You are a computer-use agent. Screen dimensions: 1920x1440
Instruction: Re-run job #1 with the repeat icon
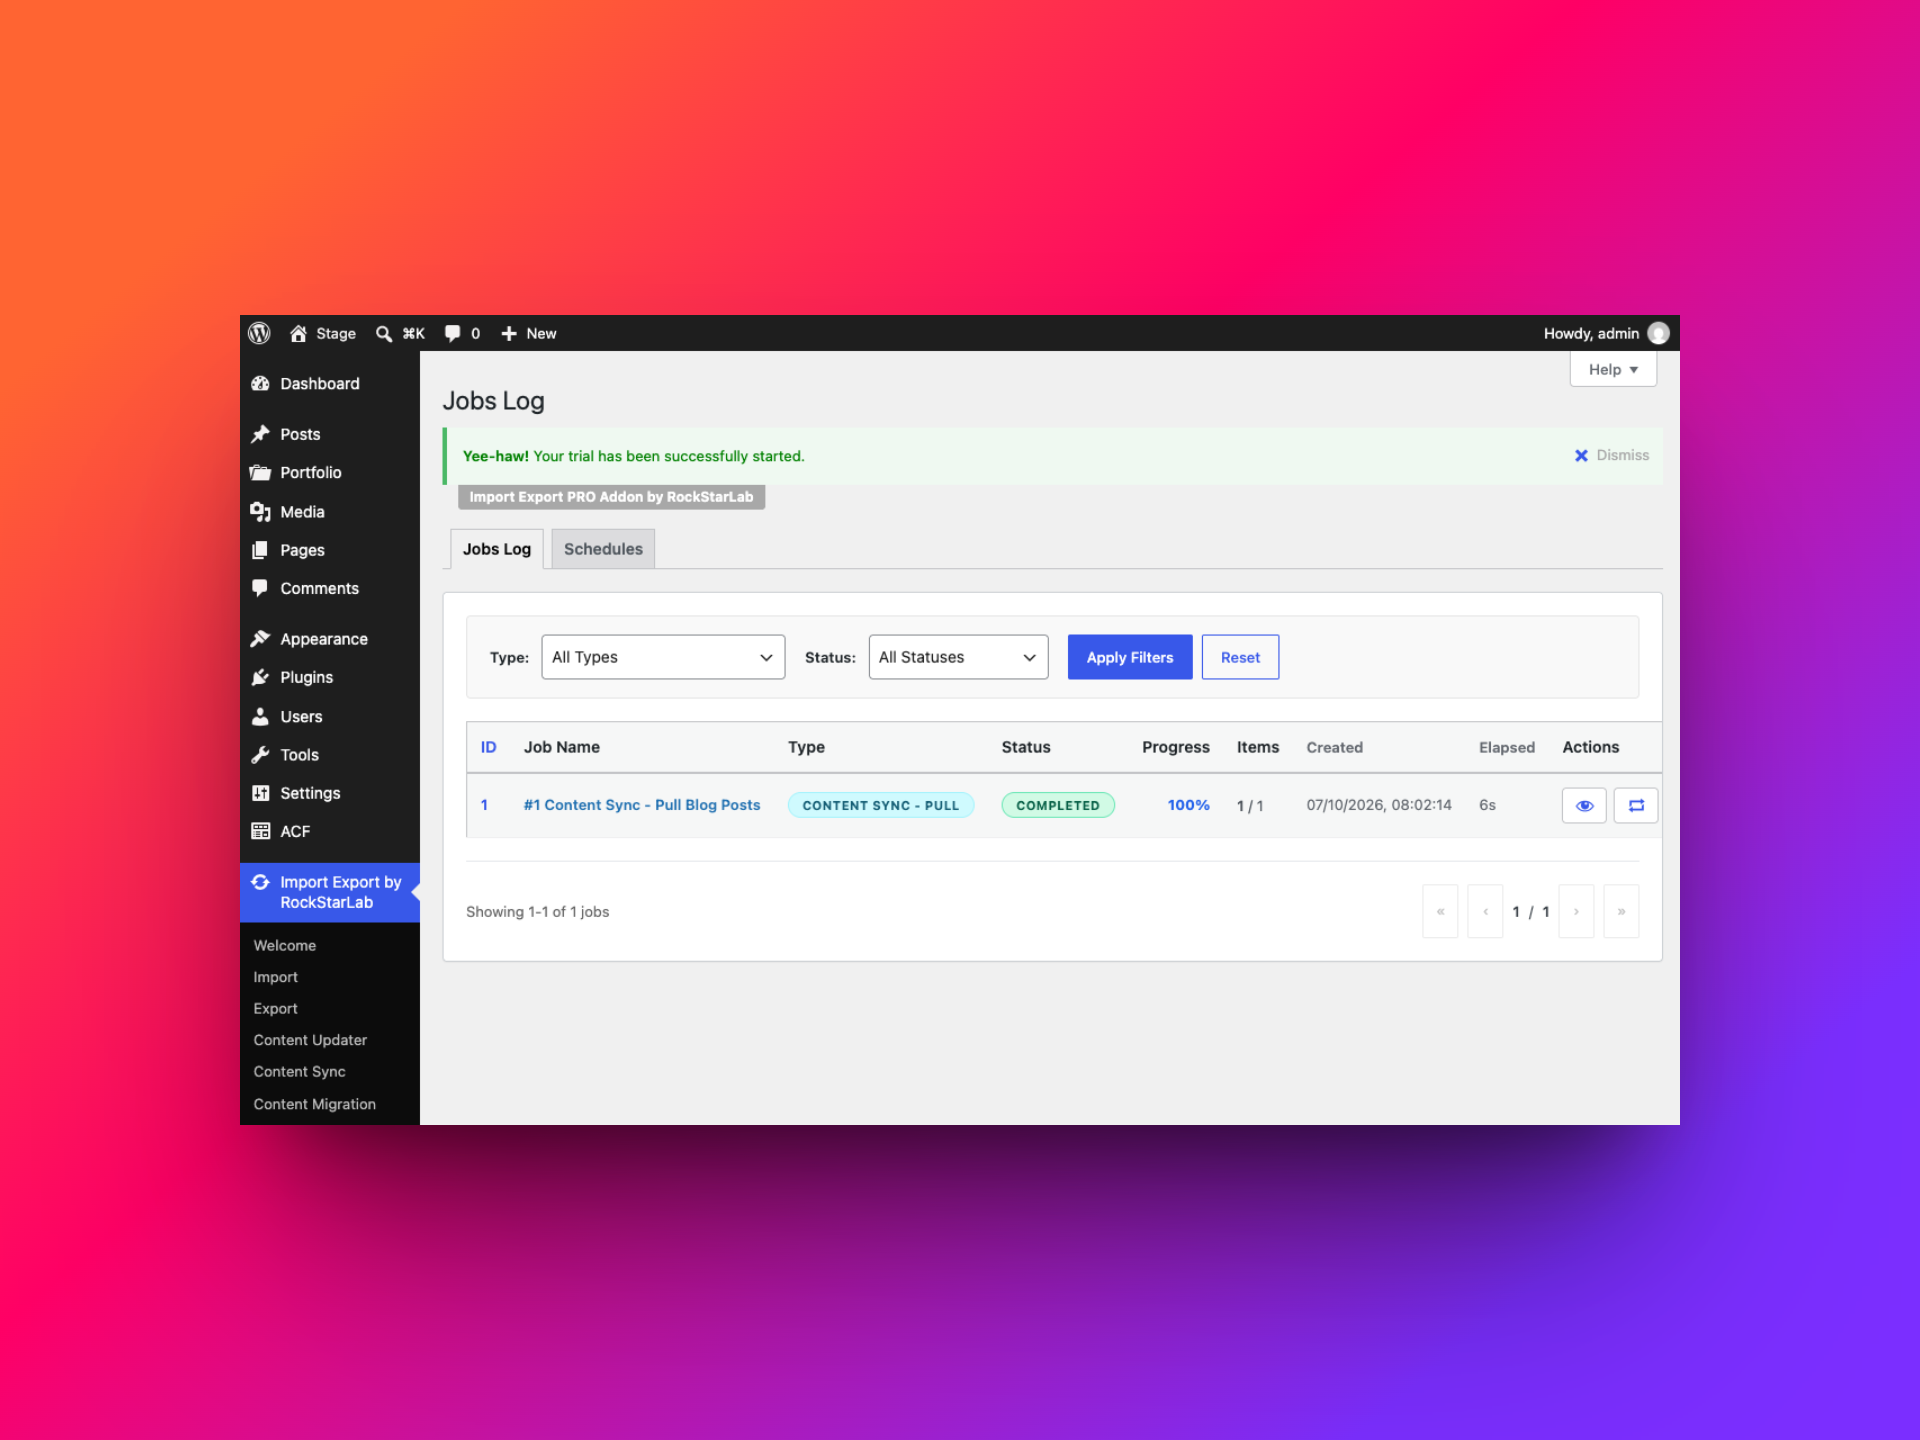tap(1636, 805)
